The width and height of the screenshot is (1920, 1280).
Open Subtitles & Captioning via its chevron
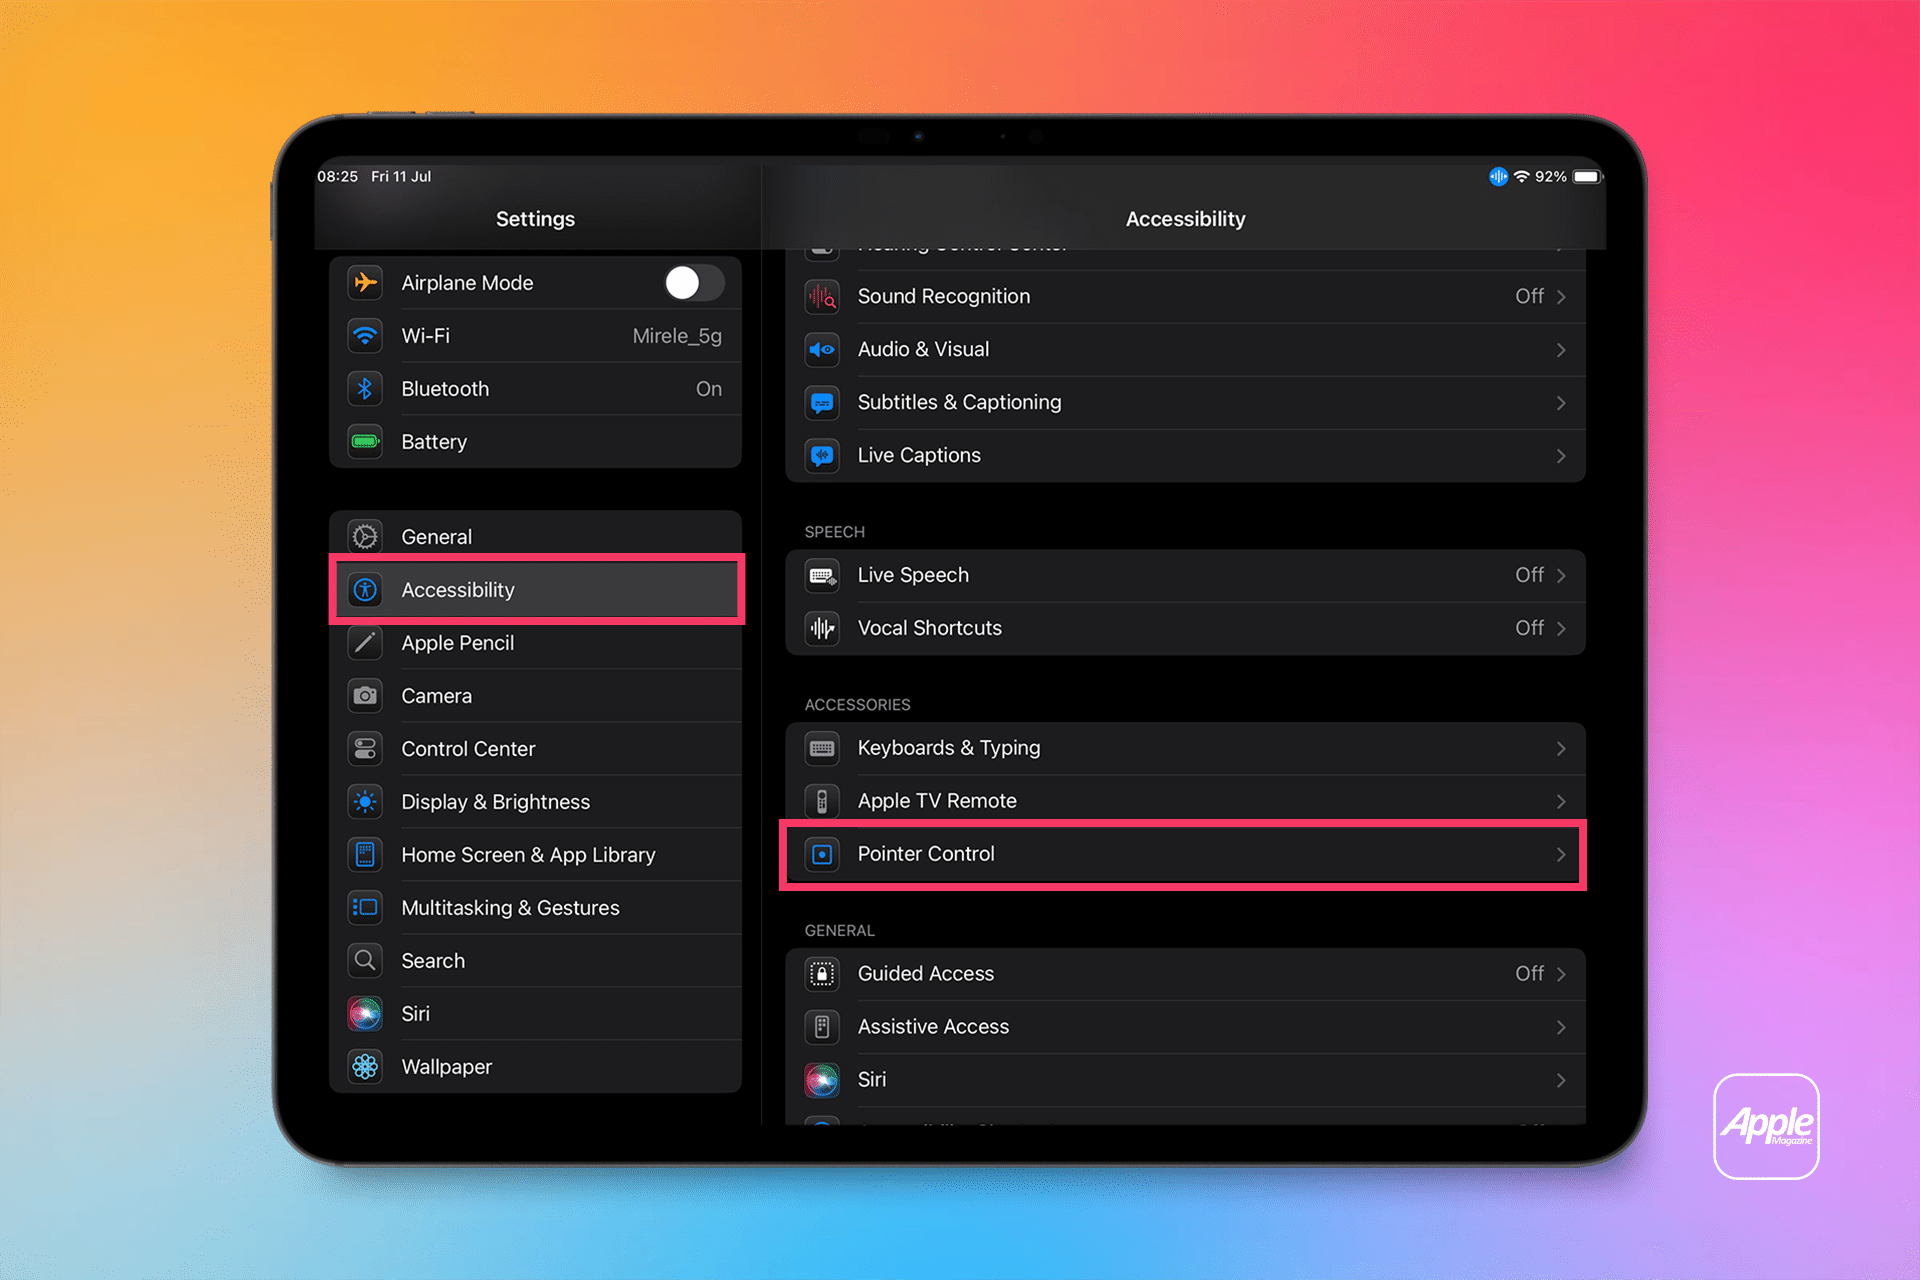[1561, 403]
